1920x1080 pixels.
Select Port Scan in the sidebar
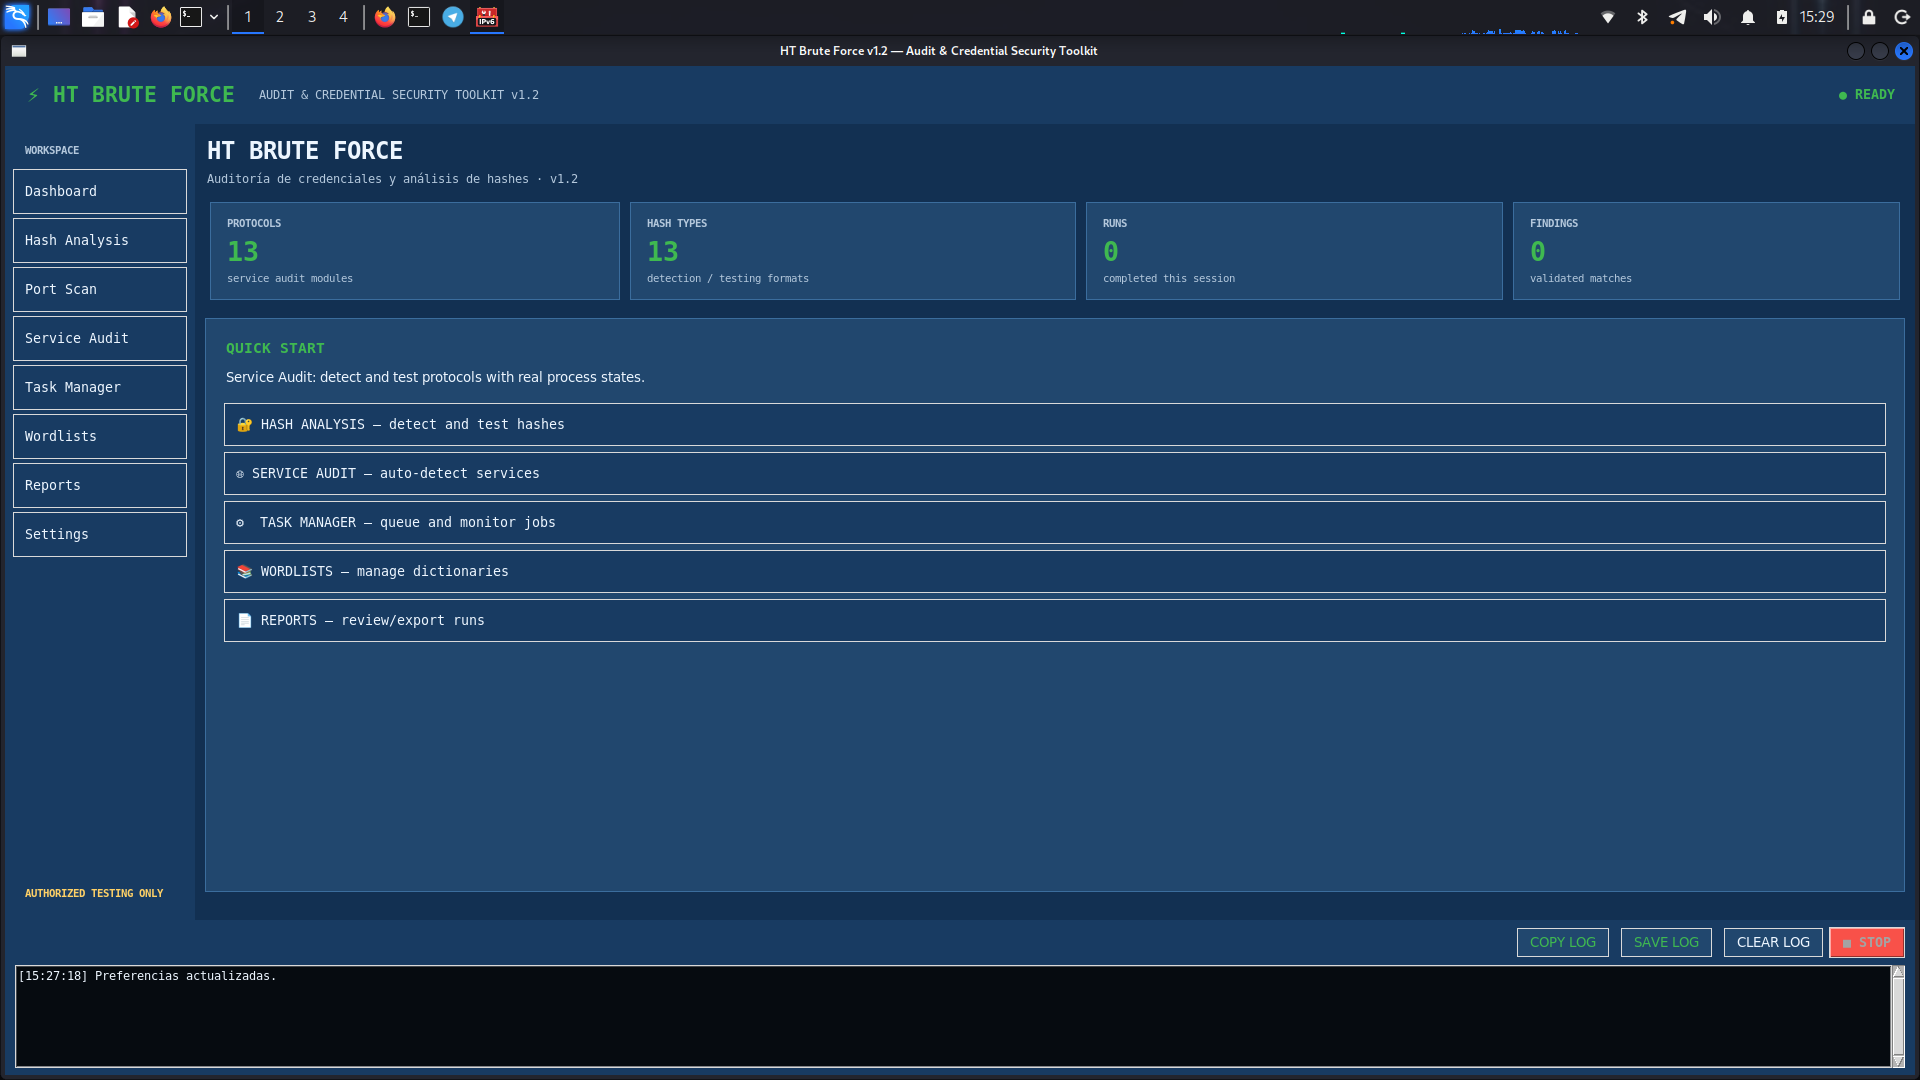(x=100, y=289)
